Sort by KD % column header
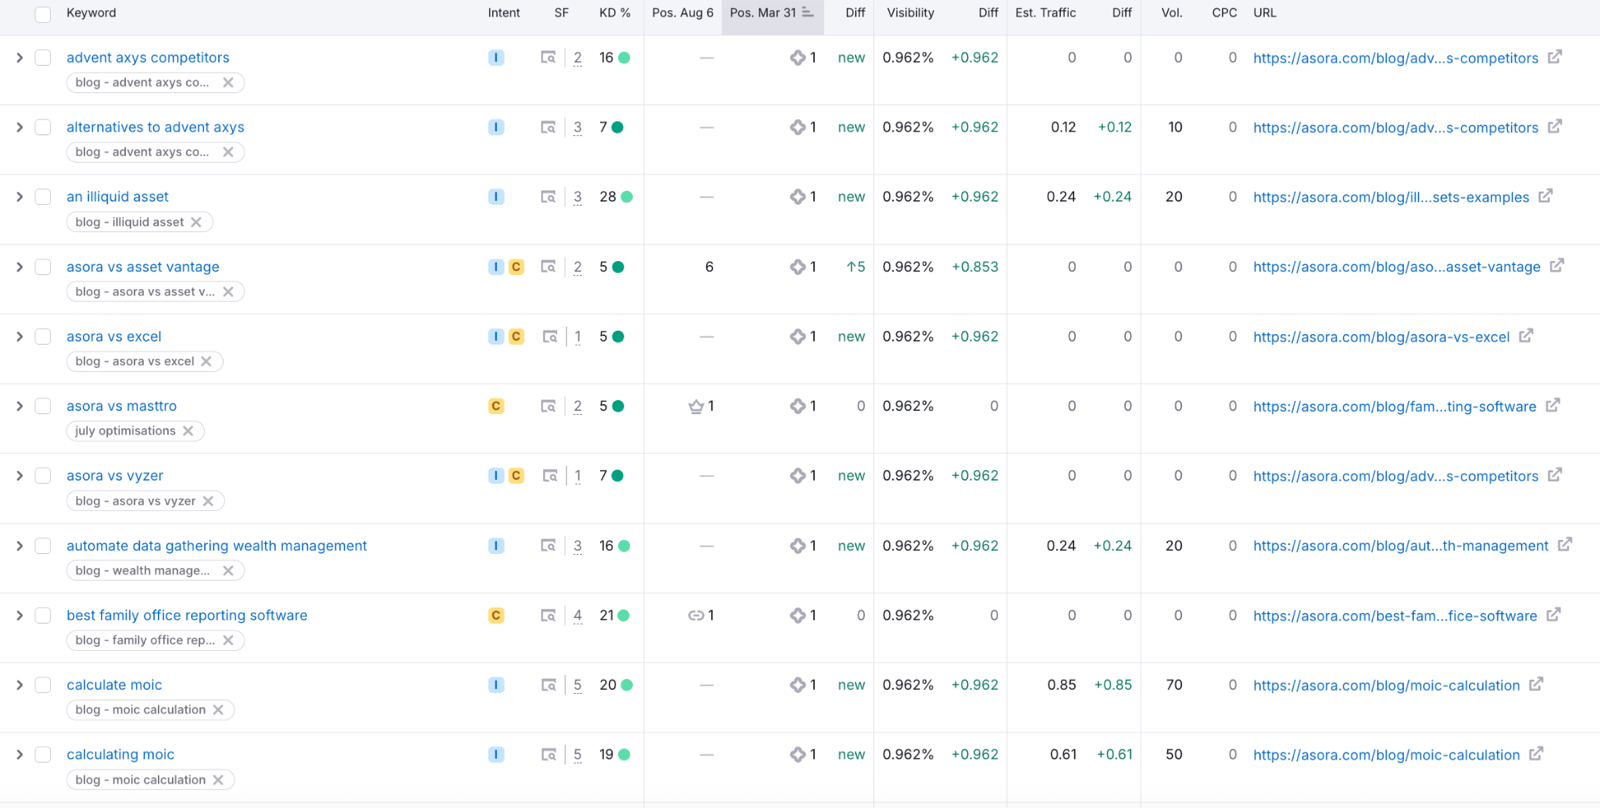 click(615, 13)
